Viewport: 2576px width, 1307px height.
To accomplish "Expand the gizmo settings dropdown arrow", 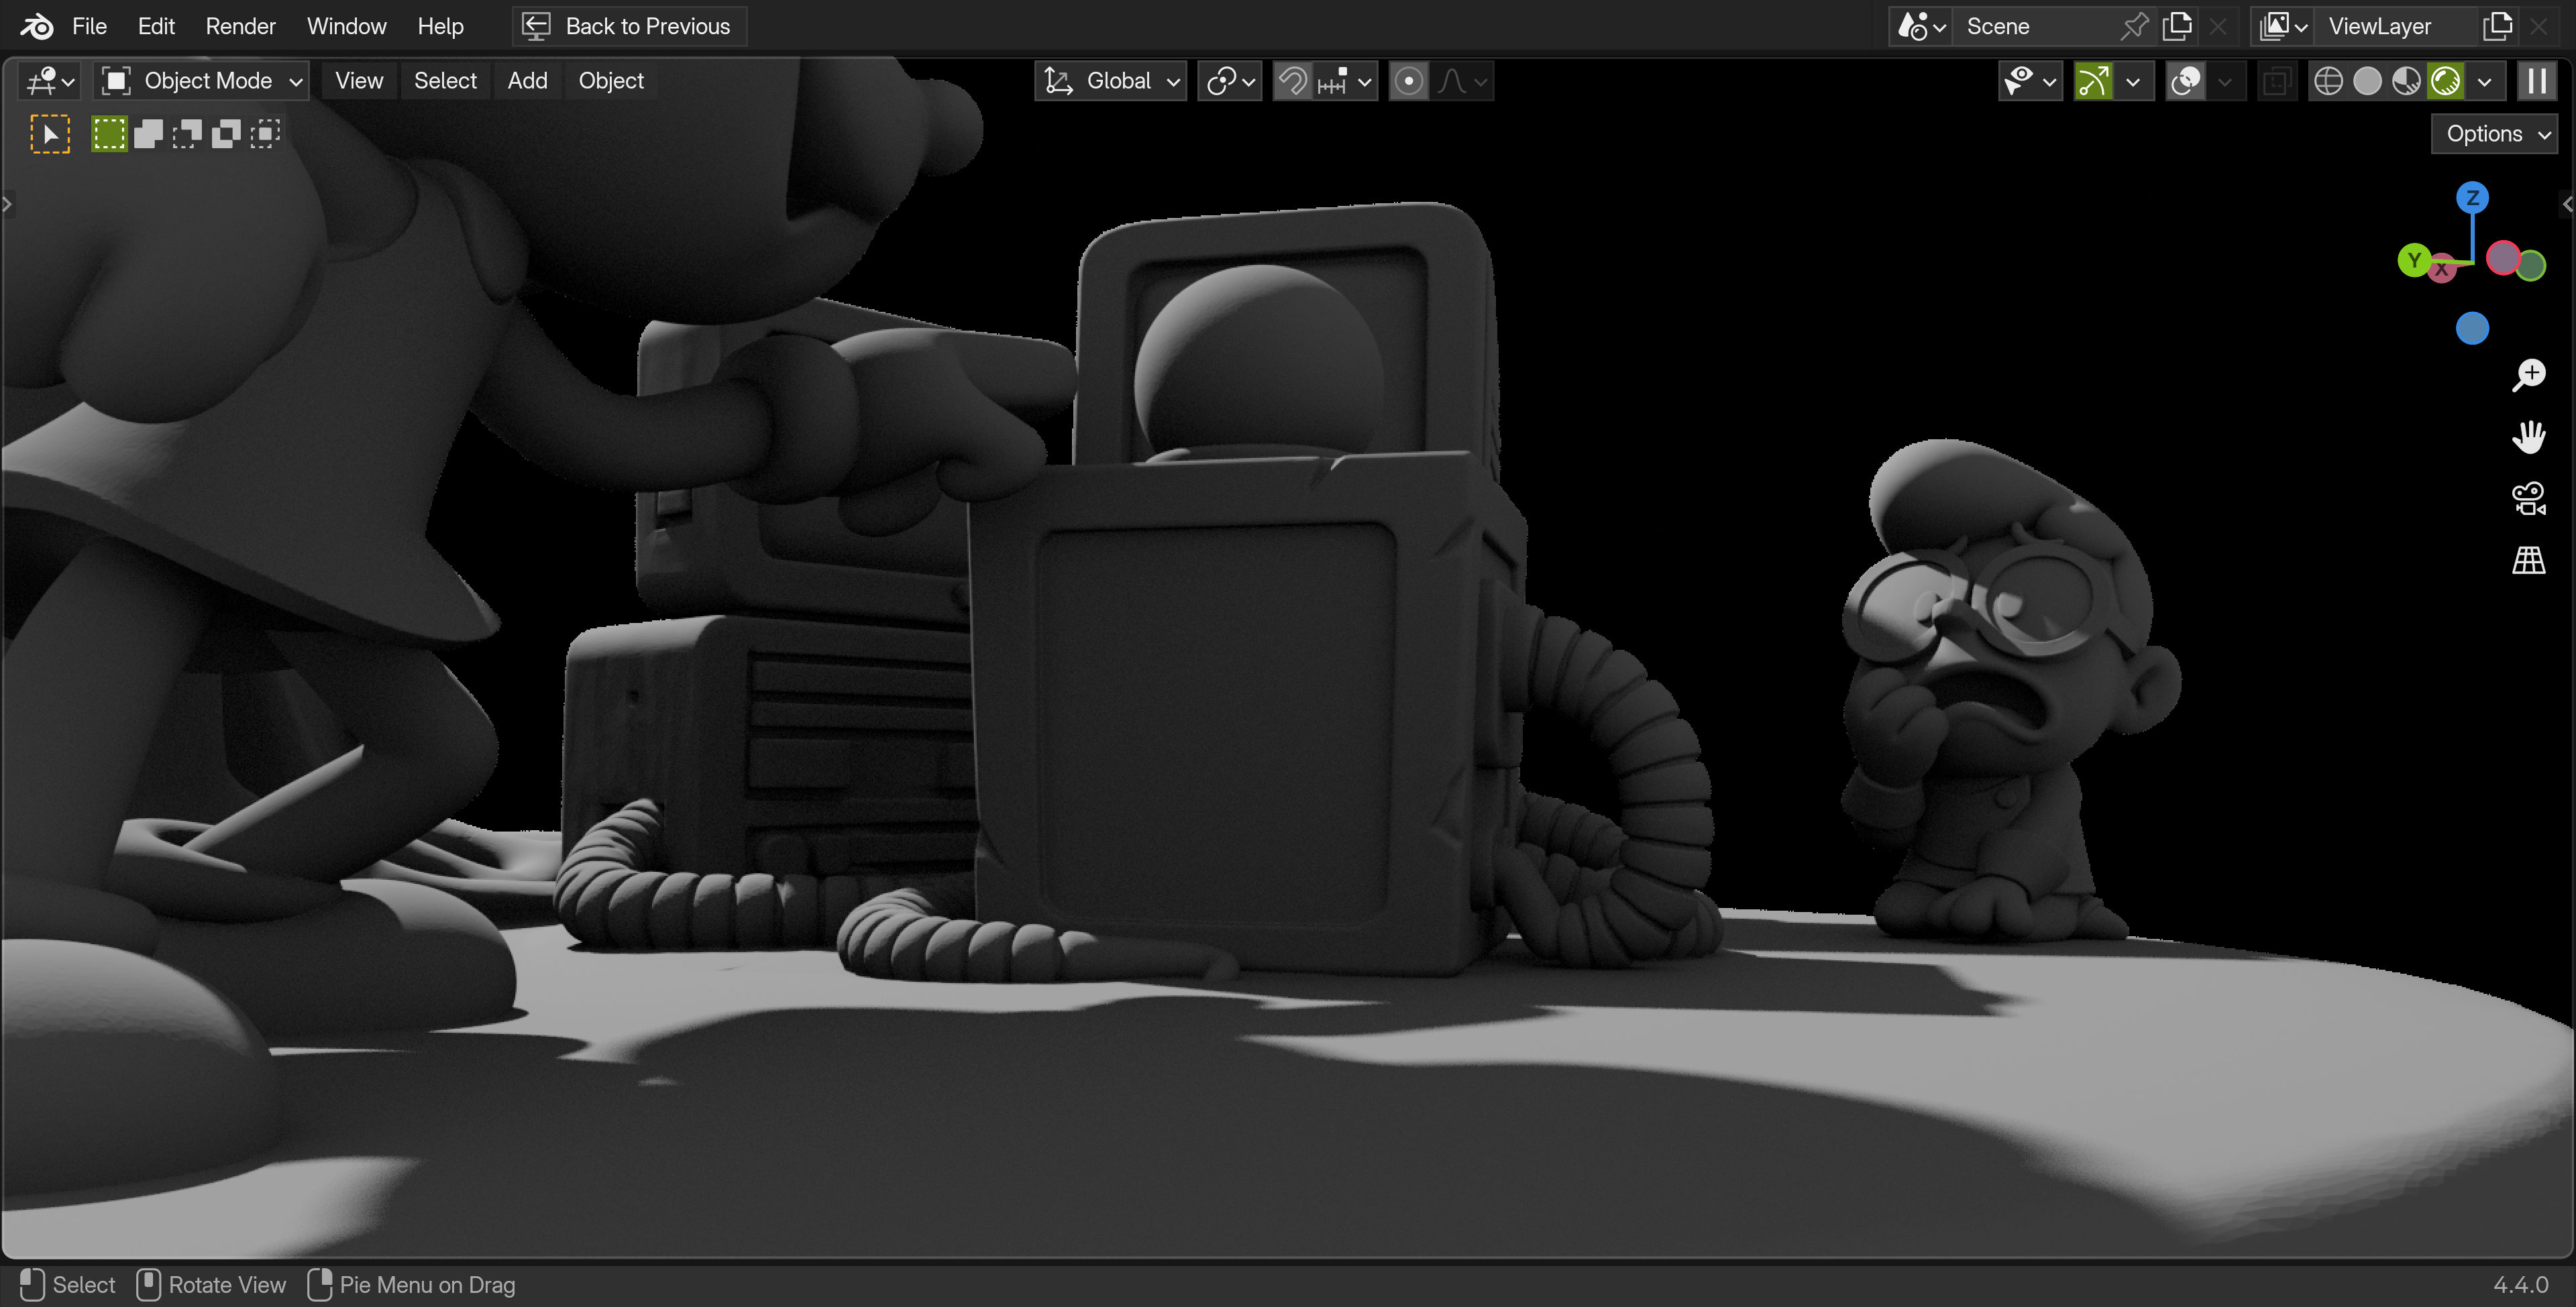I will (x=2133, y=81).
